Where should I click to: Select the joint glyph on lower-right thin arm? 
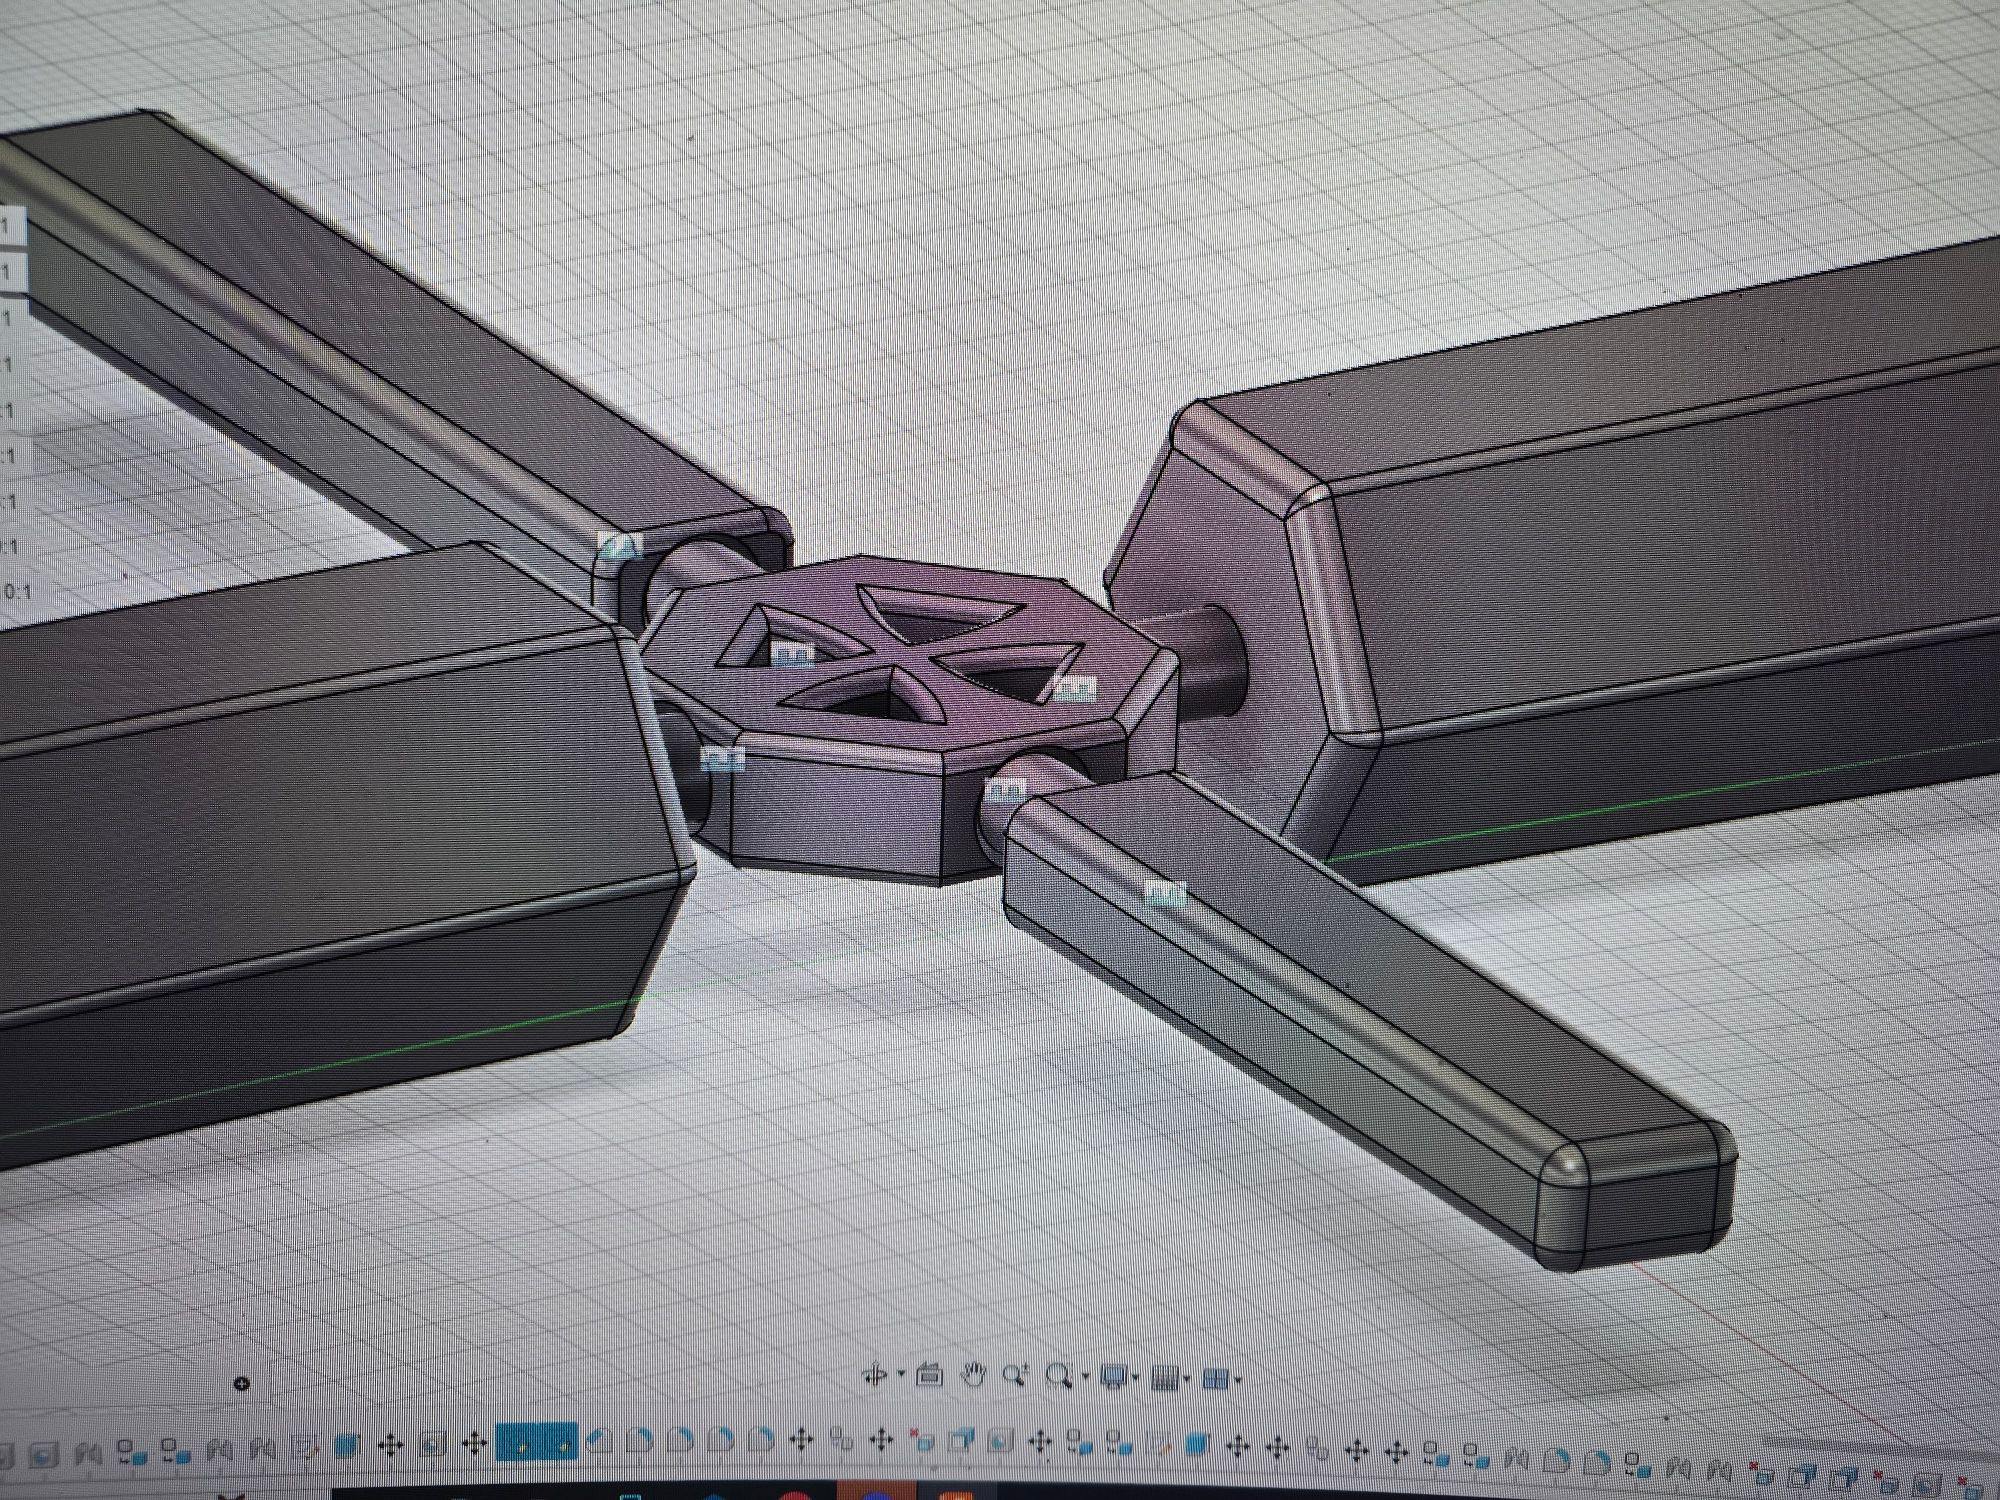pos(1165,893)
